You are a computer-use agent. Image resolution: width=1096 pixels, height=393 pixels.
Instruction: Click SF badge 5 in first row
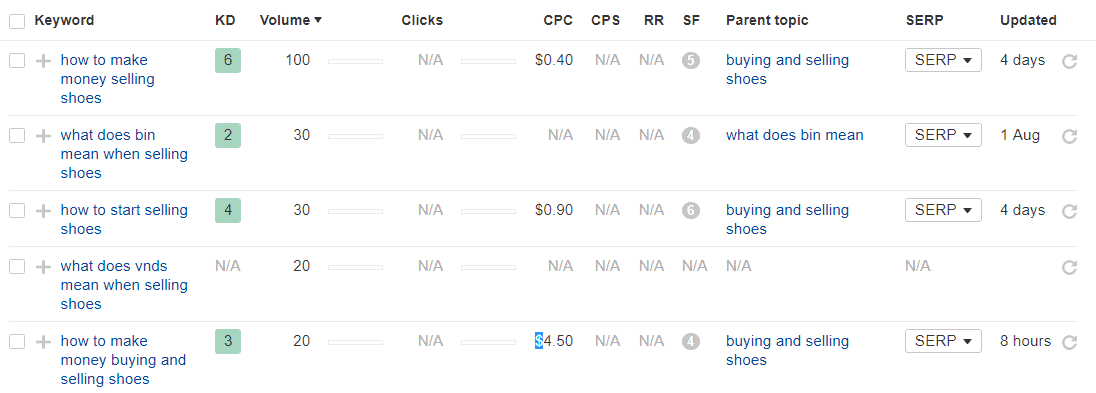[691, 61]
